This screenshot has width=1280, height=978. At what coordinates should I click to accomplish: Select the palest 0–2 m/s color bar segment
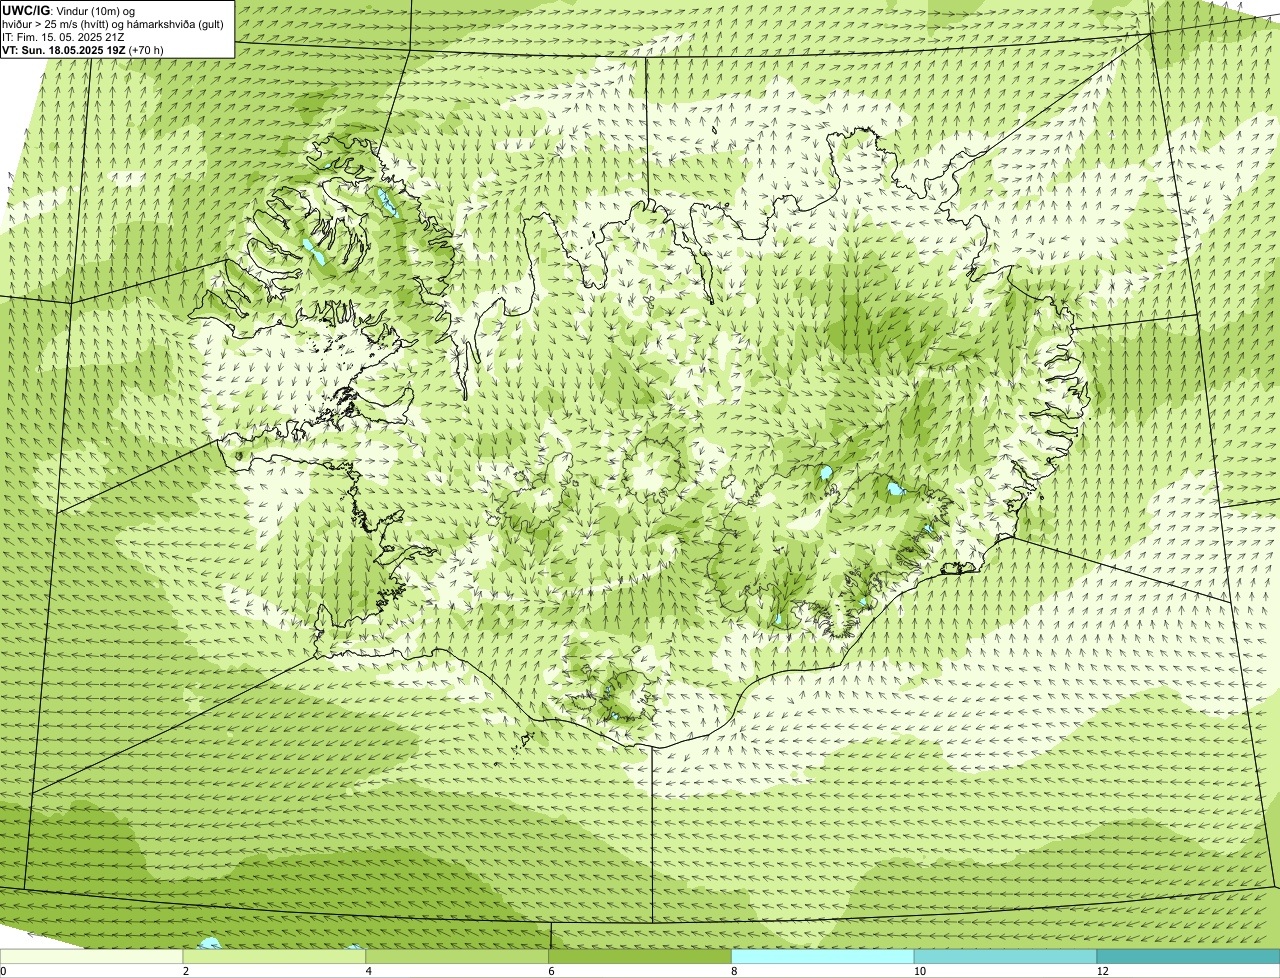coord(92,956)
